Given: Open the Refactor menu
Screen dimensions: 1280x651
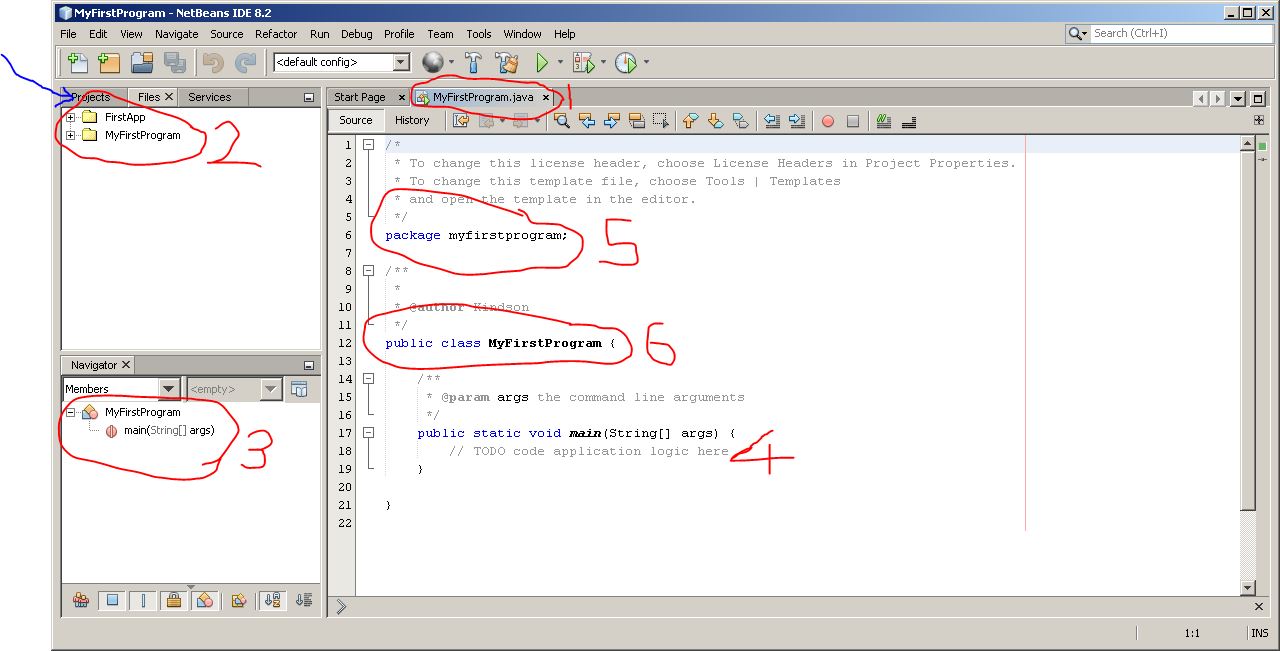Looking at the screenshot, I should [276, 33].
